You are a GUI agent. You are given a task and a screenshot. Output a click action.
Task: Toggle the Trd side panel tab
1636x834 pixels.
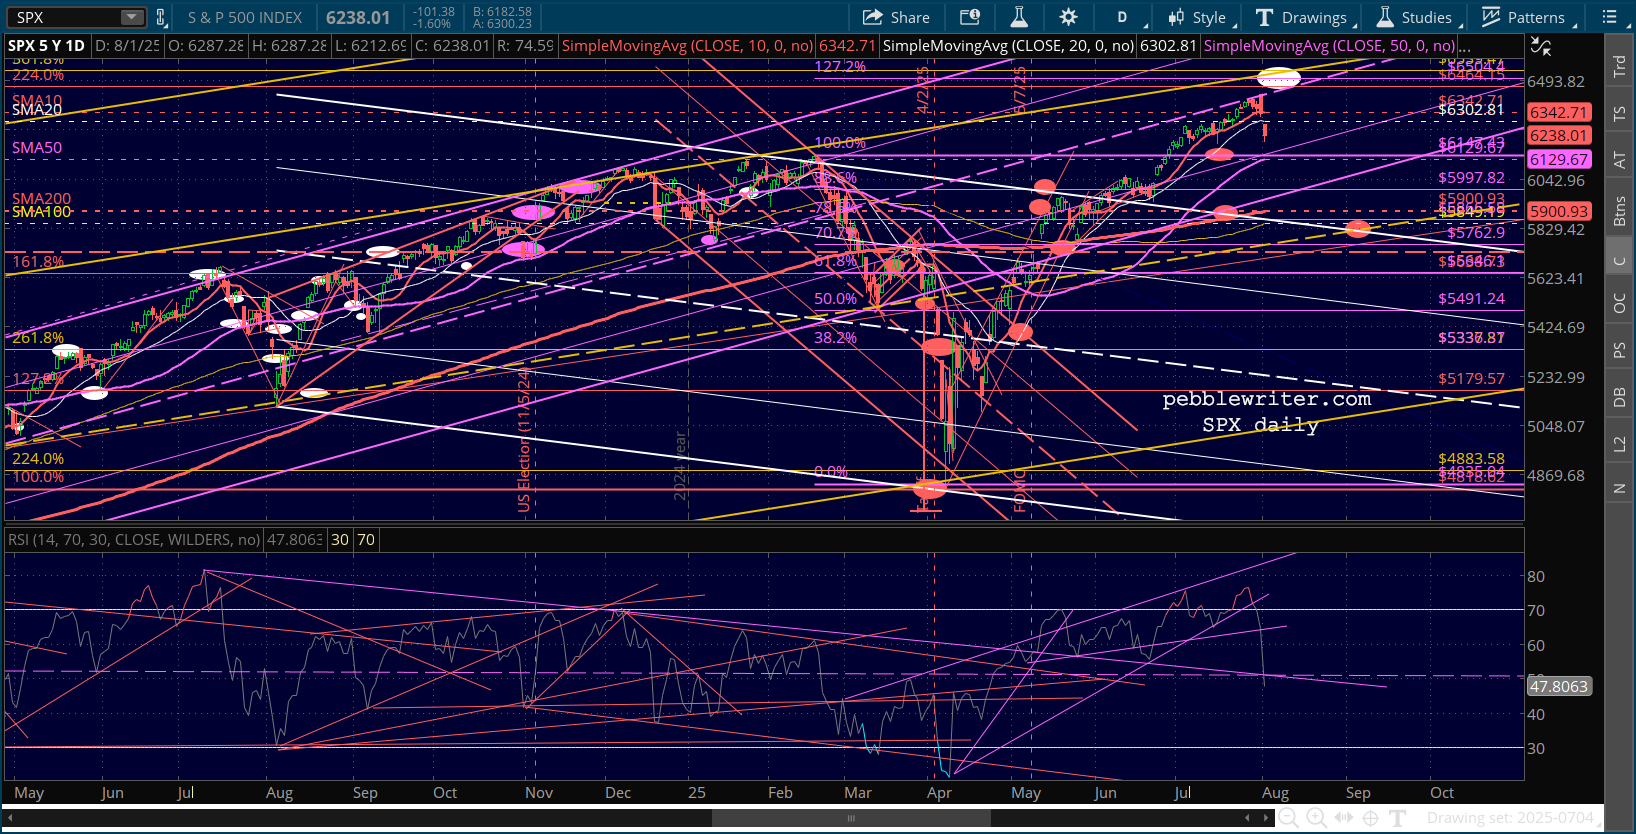click(x=1619, y=66)
